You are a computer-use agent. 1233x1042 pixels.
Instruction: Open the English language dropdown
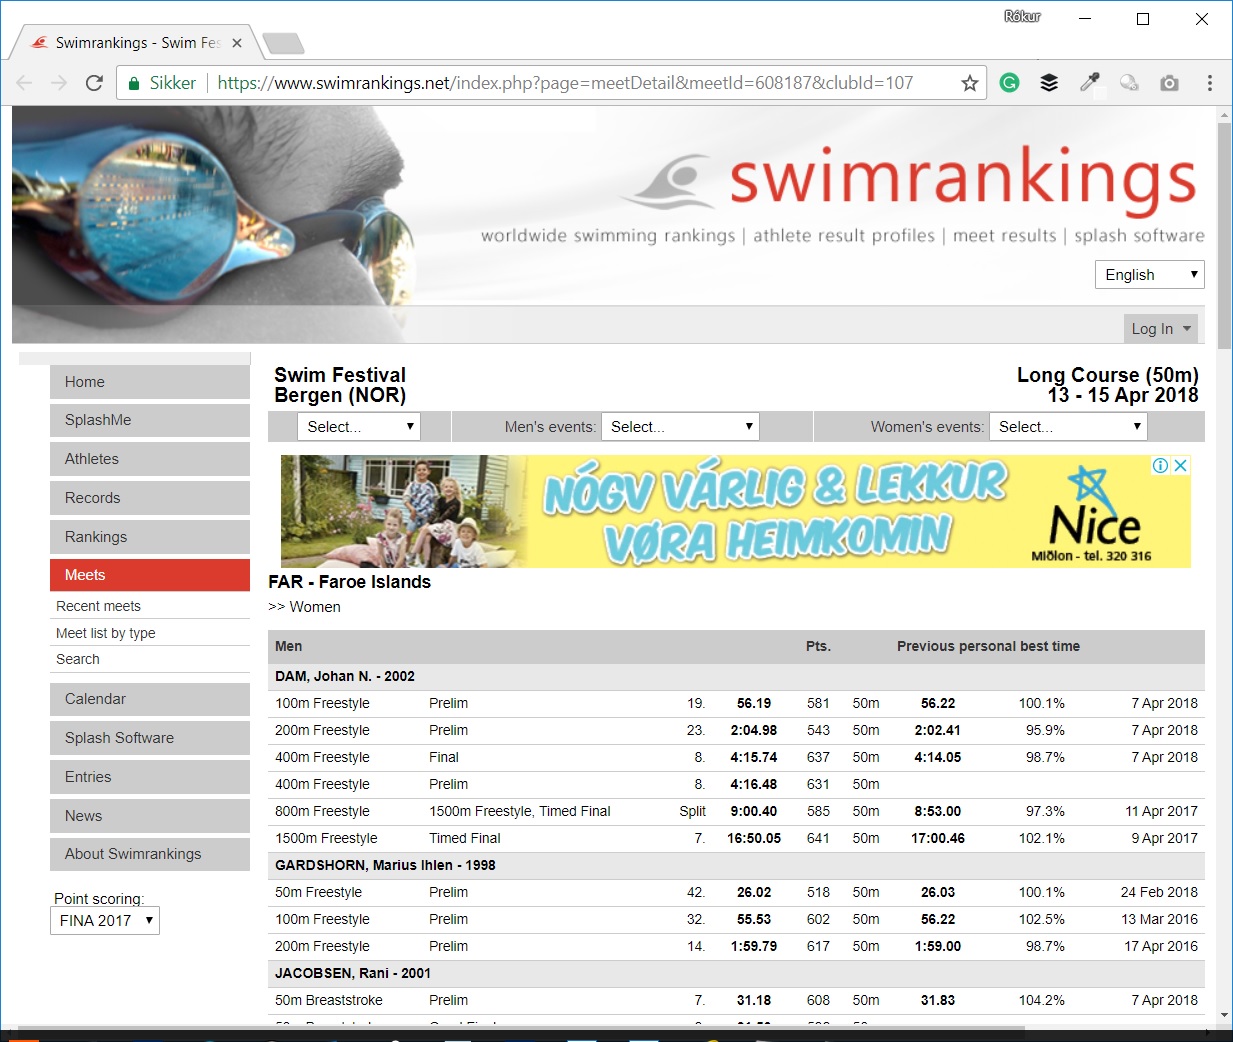point(1150,275)
